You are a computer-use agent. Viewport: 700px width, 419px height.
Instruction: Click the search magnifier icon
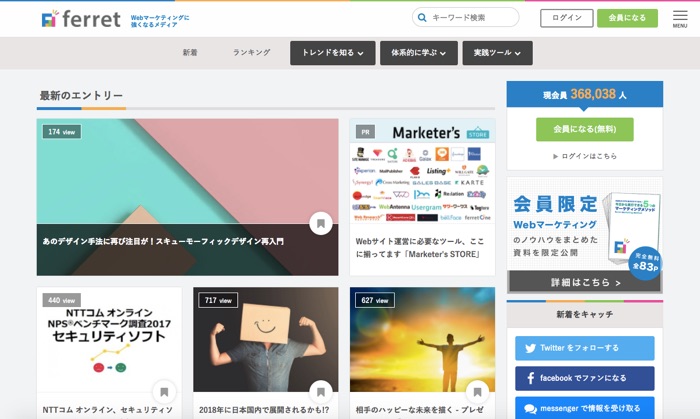(423, 18)
